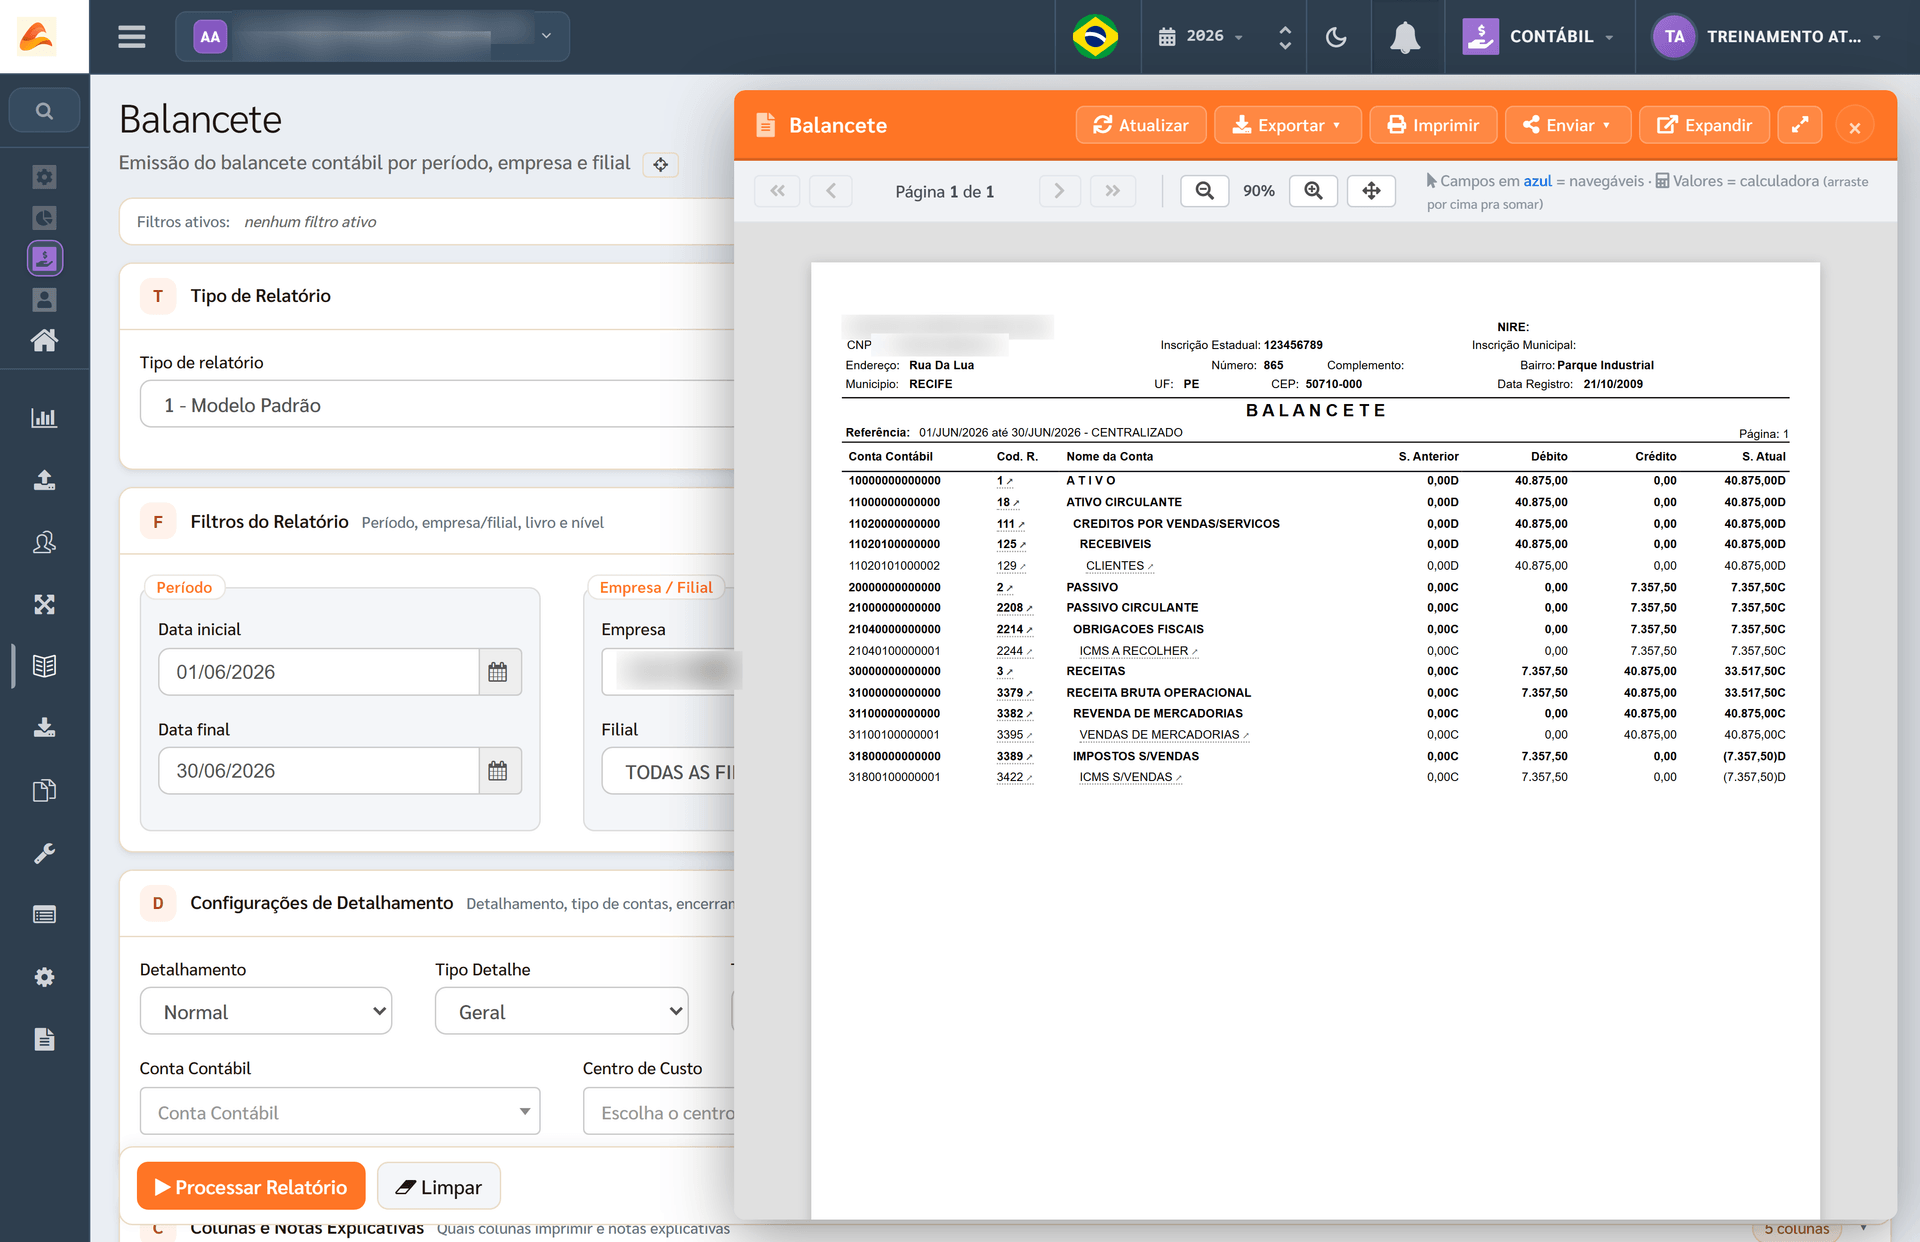This screenshot has height=1242, width=1920.
Task: Go to last page in preview
Action: [1113, 190]
